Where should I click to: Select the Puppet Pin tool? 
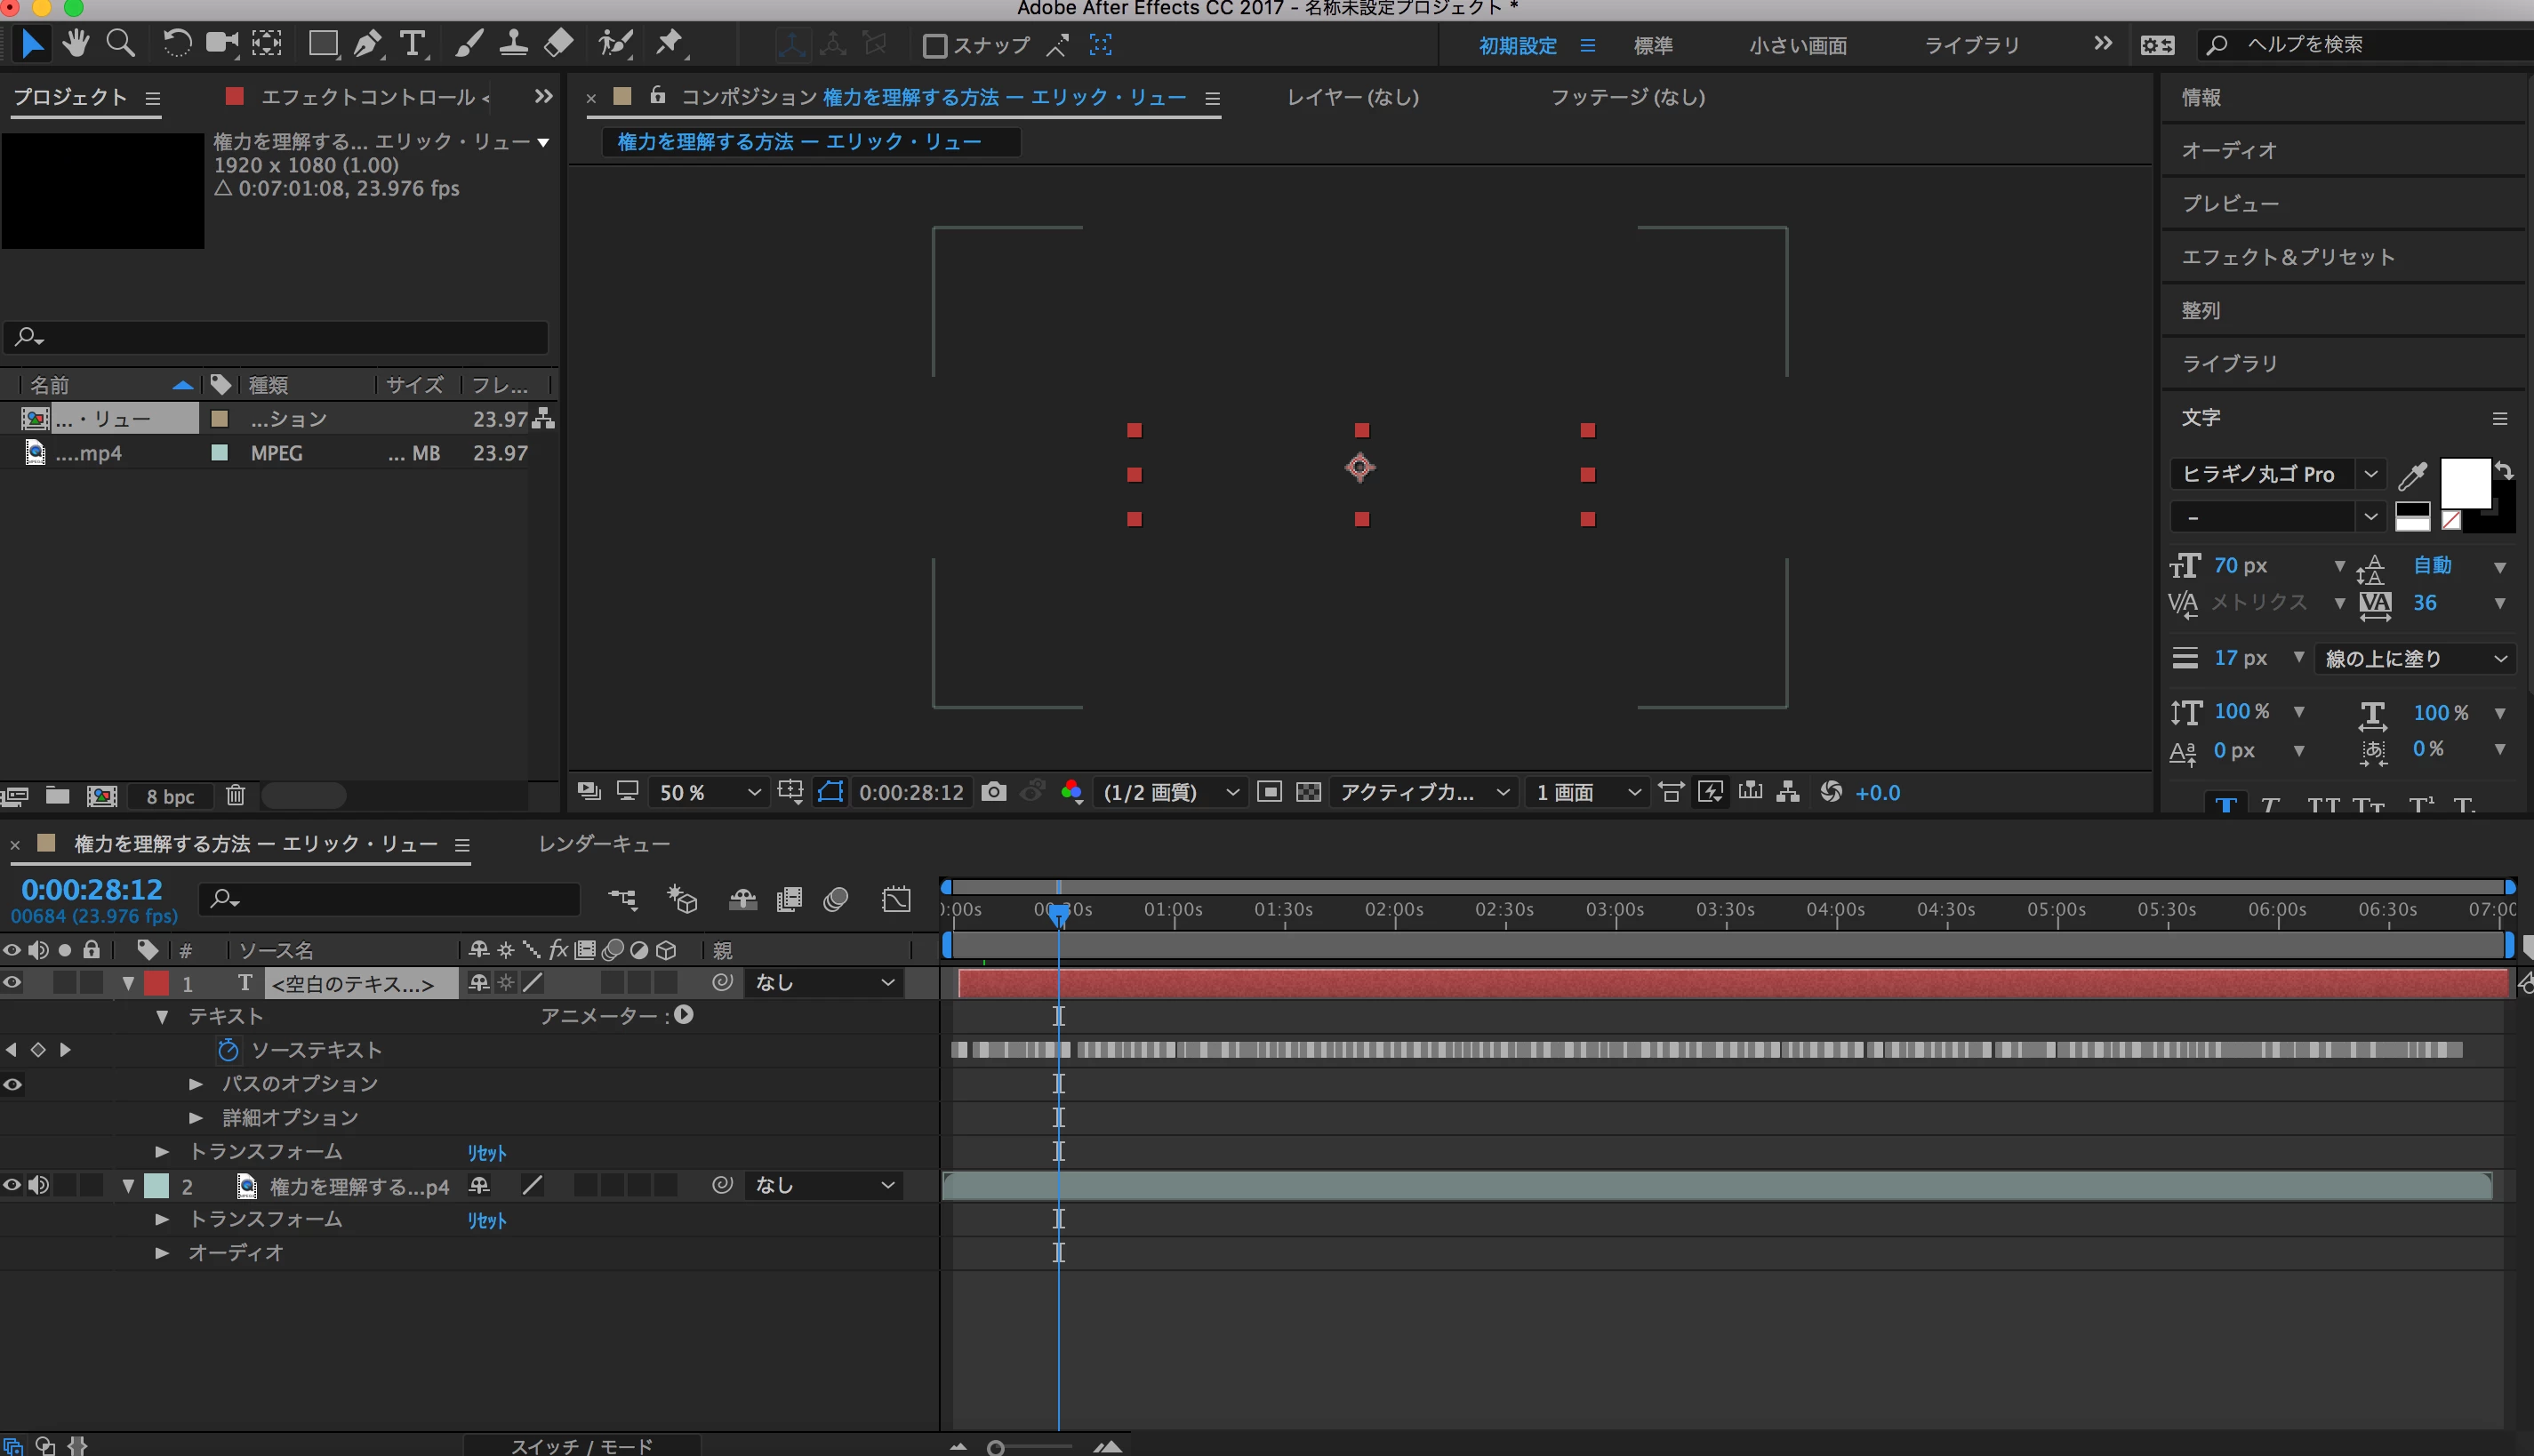[668, 43]
